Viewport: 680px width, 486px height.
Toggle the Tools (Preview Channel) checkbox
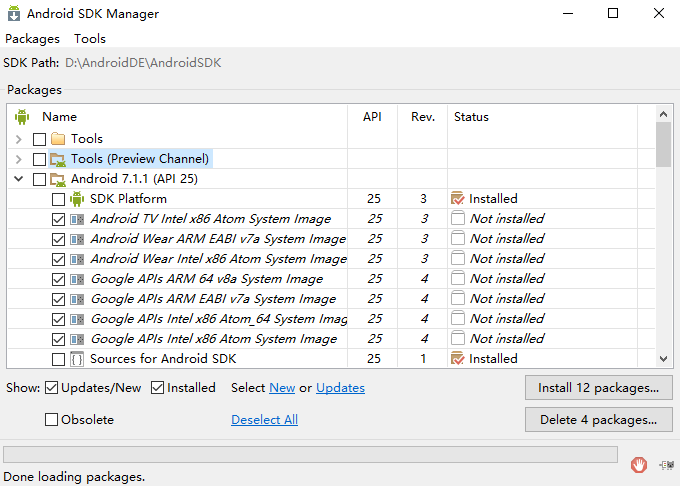click(39, 159)
